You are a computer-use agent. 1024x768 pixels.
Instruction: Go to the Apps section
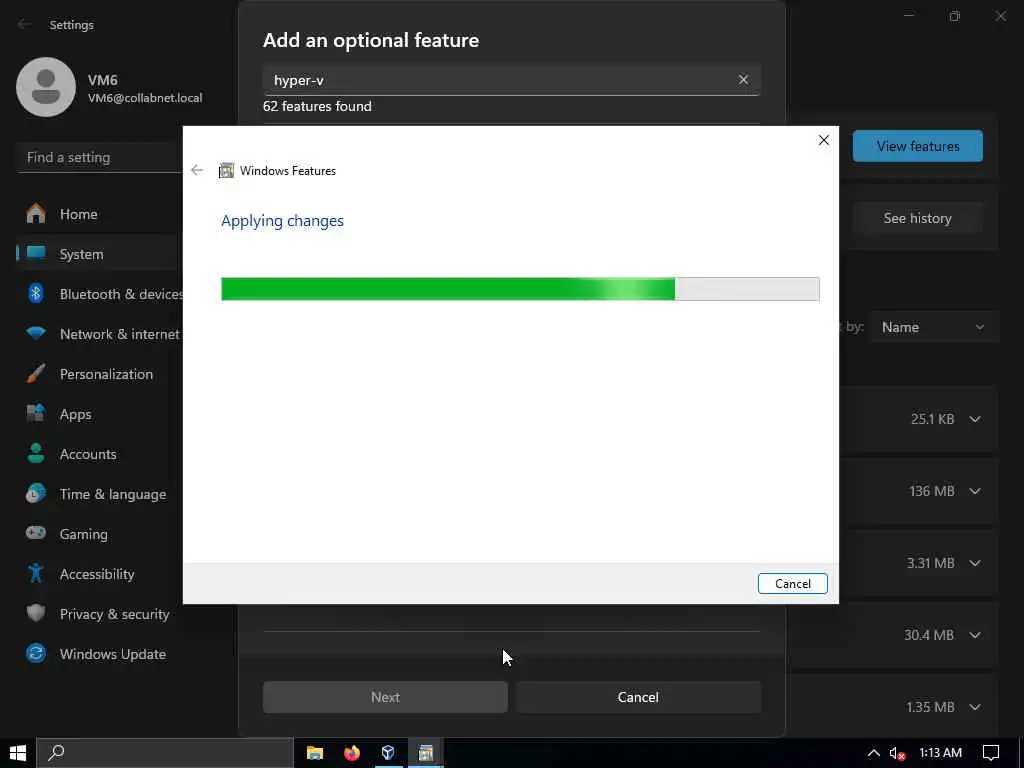(x=75, y=414)
